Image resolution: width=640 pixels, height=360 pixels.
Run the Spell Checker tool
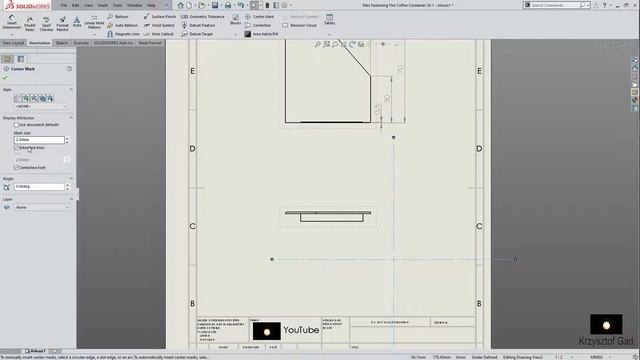(x=46, y=24)
